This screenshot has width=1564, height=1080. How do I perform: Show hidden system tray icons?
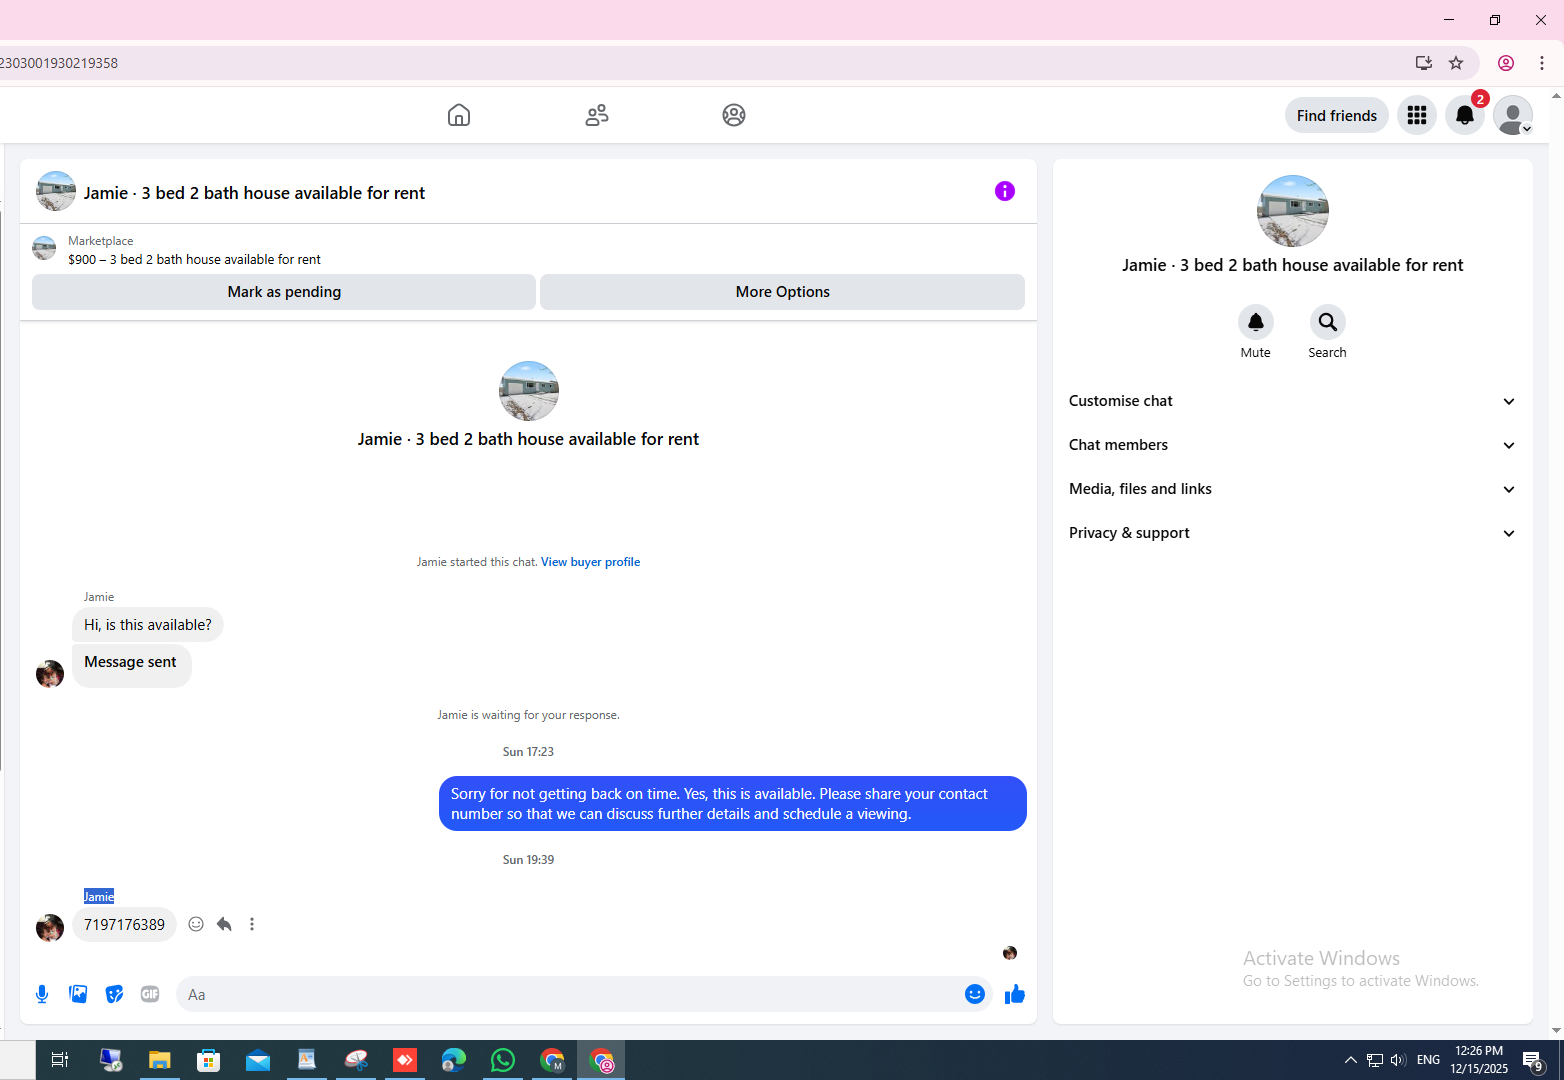coord(1351,1060)
